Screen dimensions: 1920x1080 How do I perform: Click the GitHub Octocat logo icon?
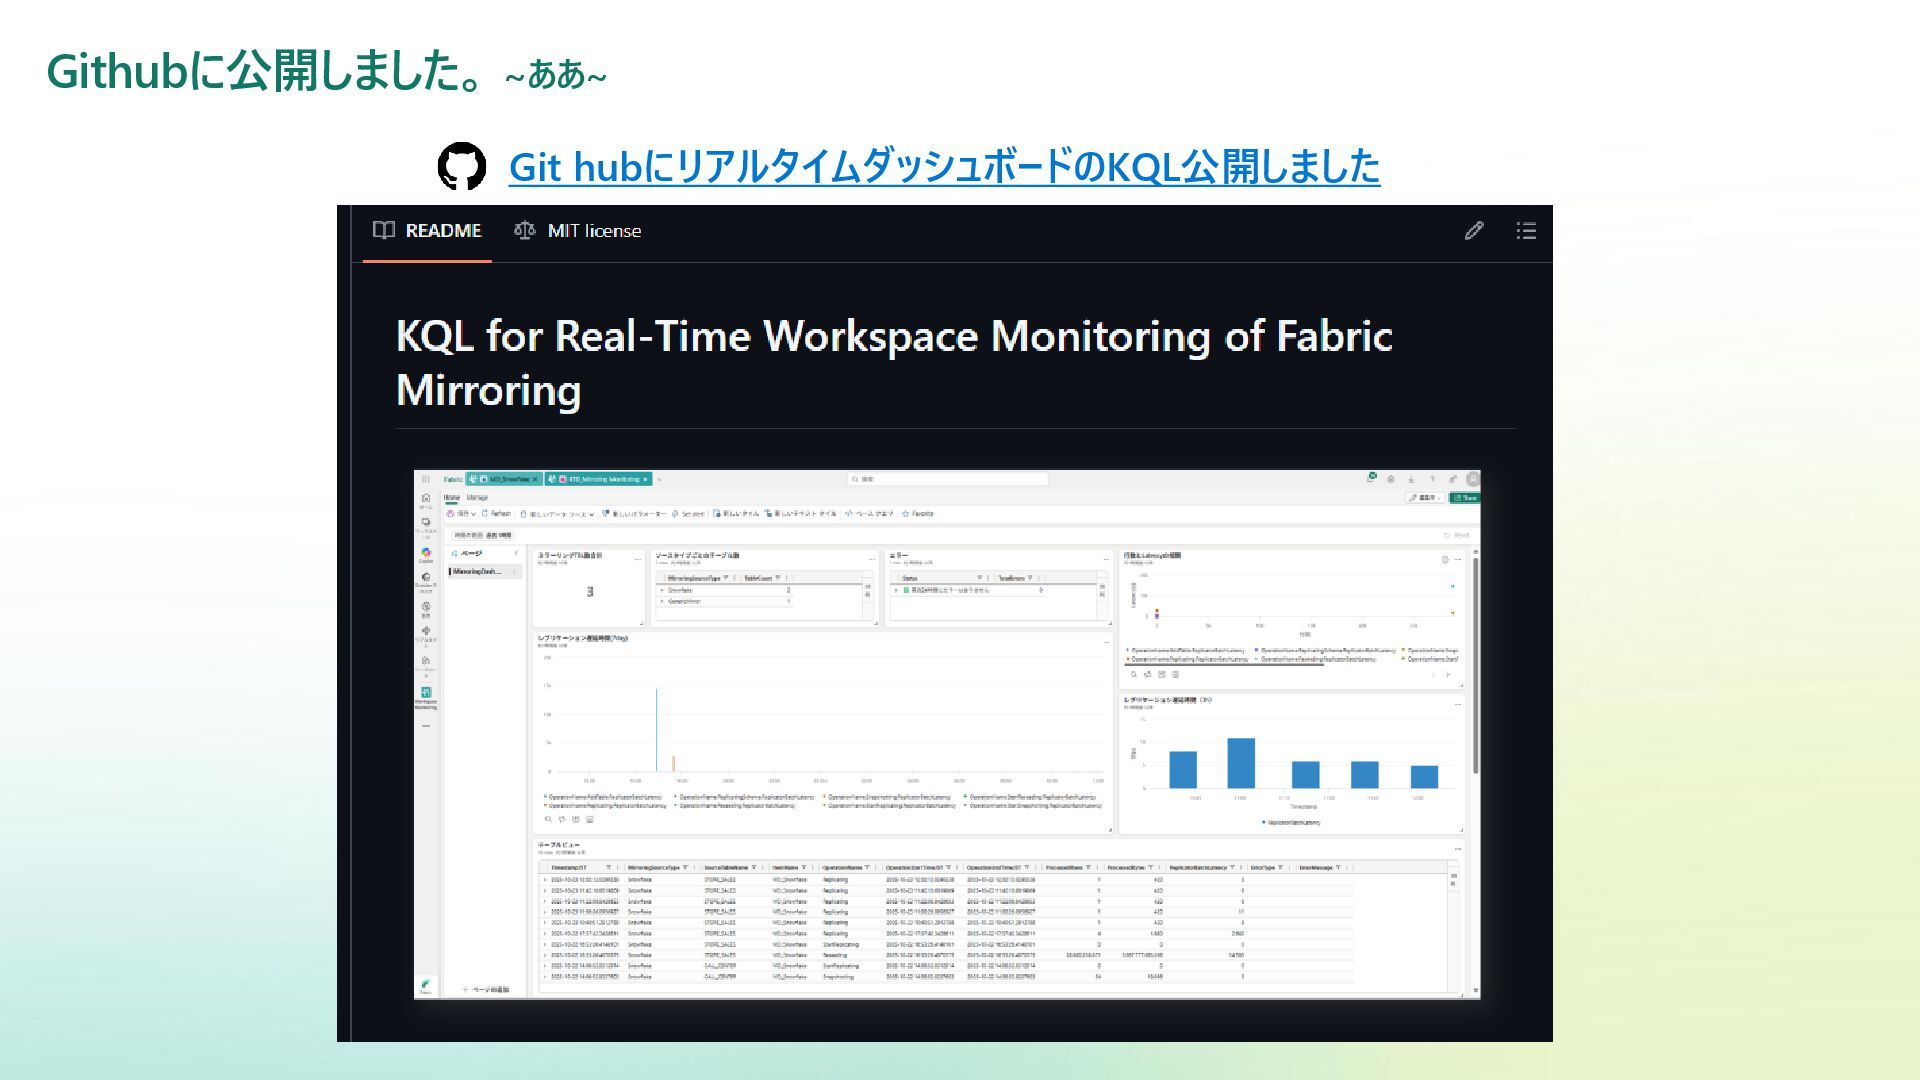point(462,166)
